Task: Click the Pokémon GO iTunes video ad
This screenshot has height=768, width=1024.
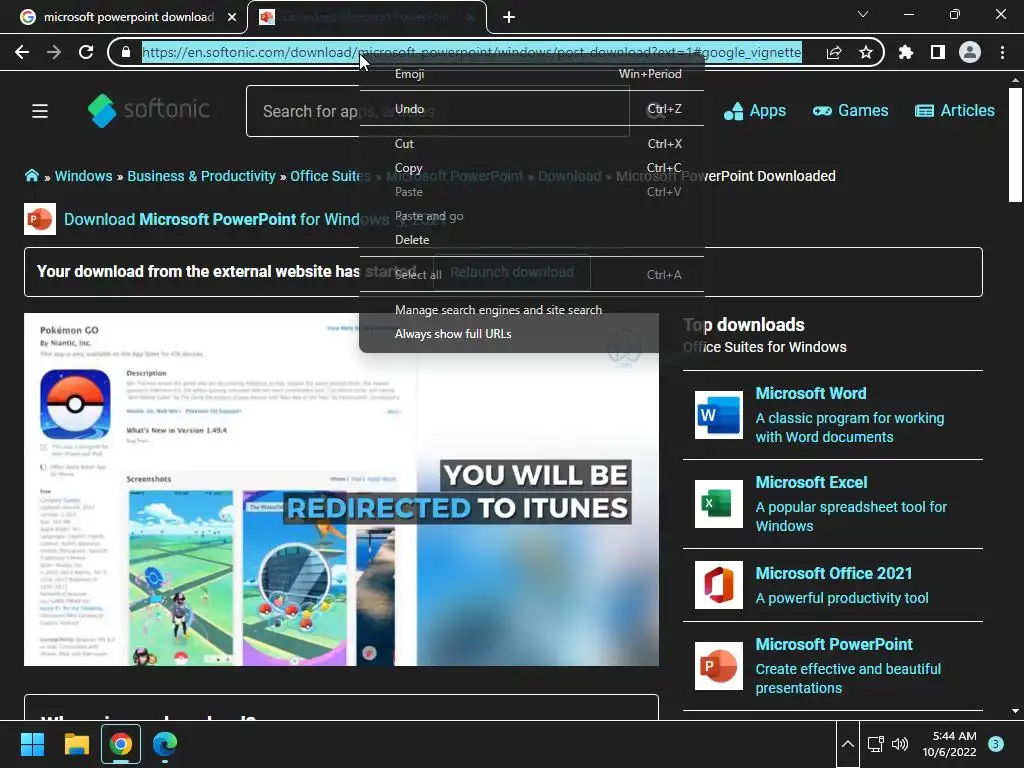Action: [341, 490]
